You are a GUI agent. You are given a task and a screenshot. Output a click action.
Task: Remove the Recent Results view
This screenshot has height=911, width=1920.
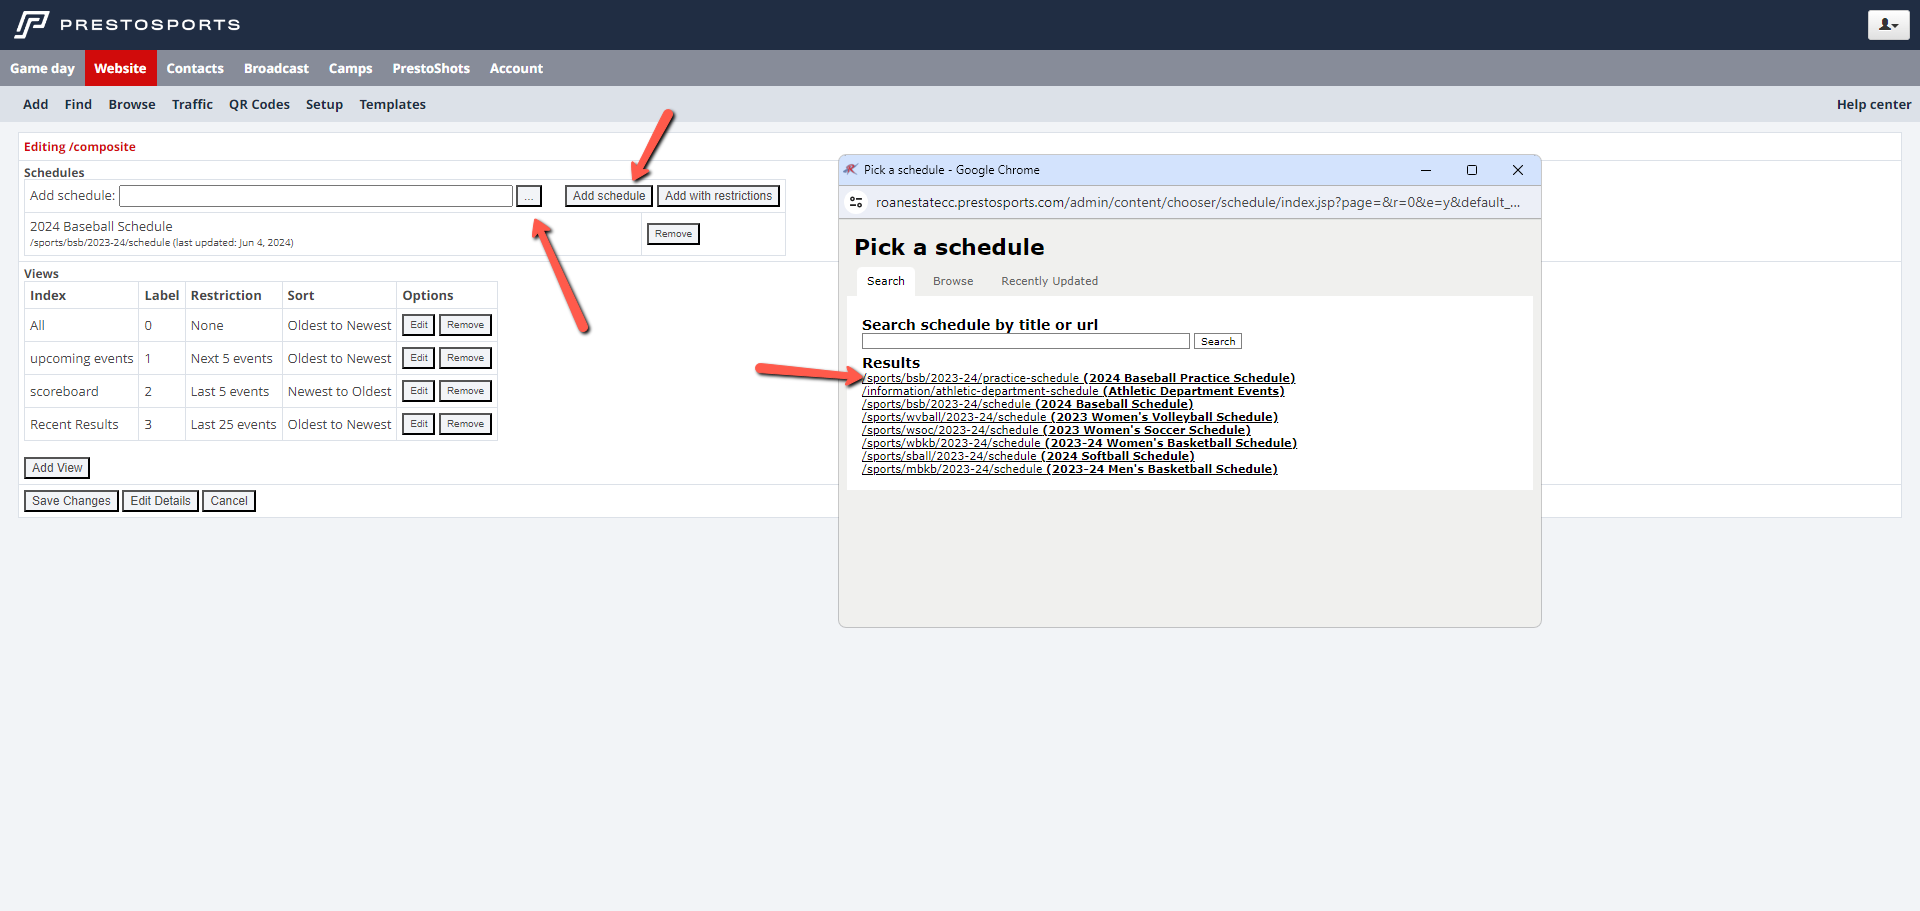(x=465, y=424)
